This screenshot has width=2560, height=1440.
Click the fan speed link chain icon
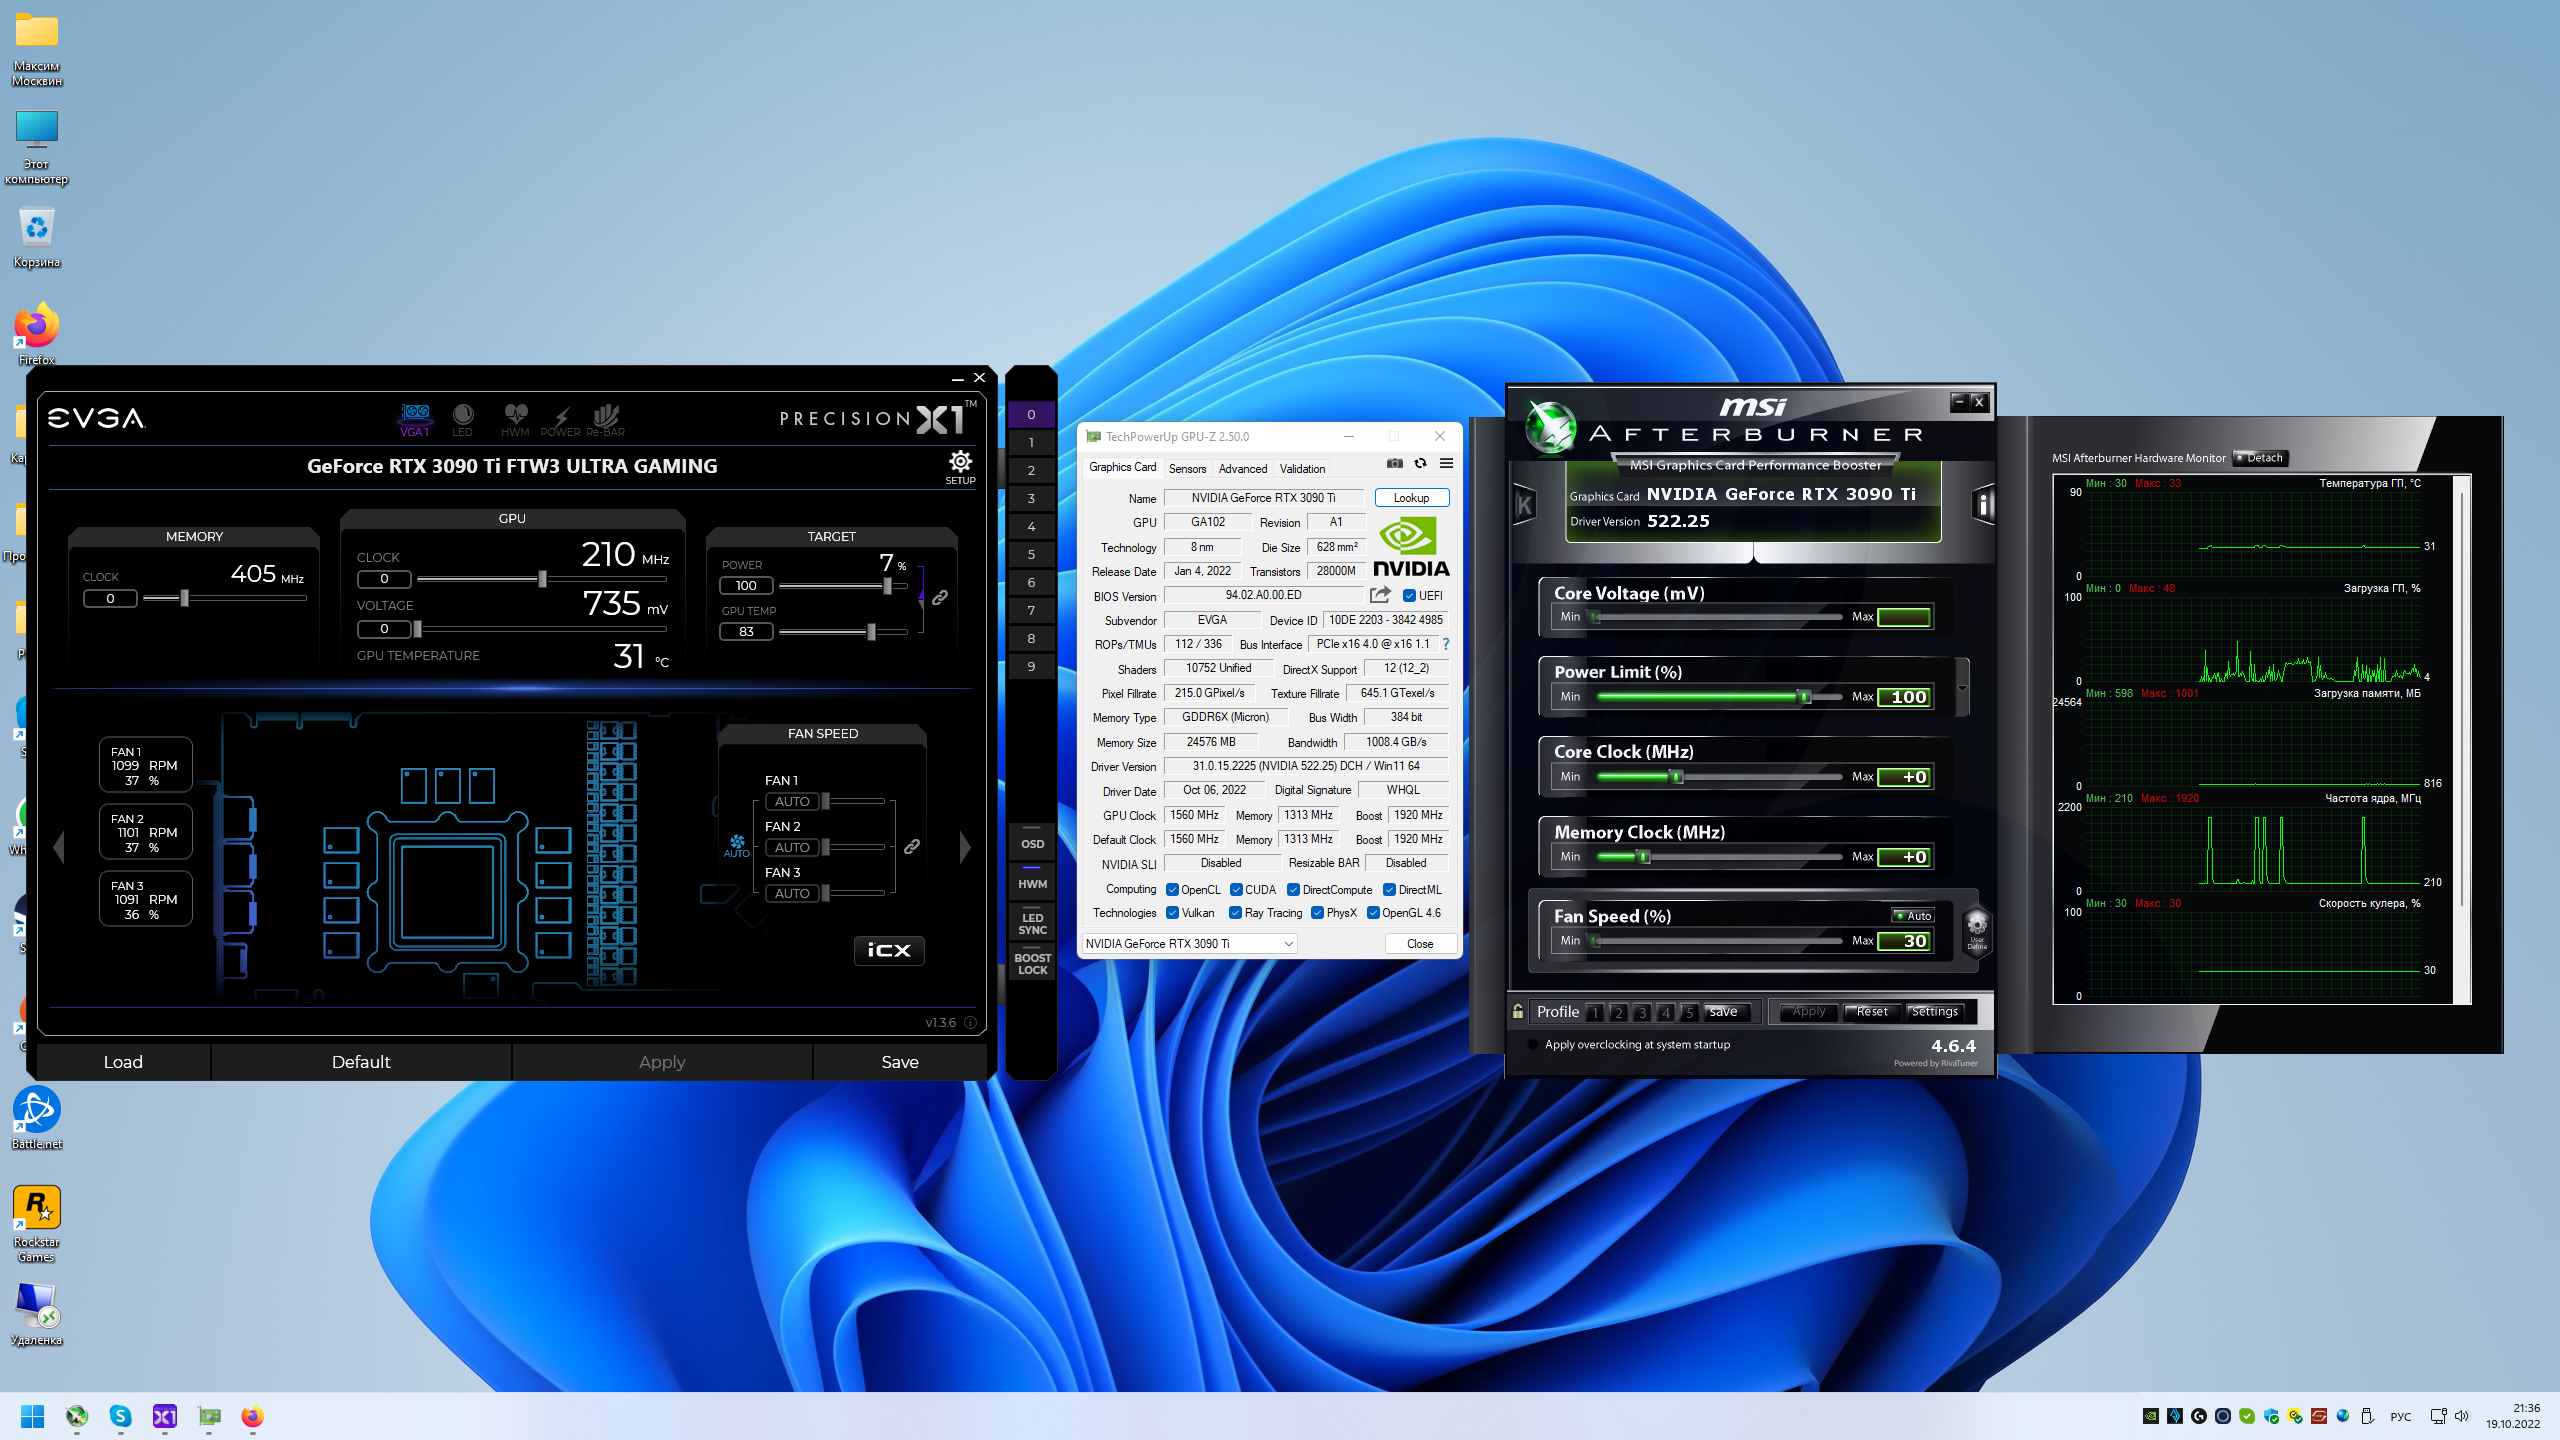912,847
